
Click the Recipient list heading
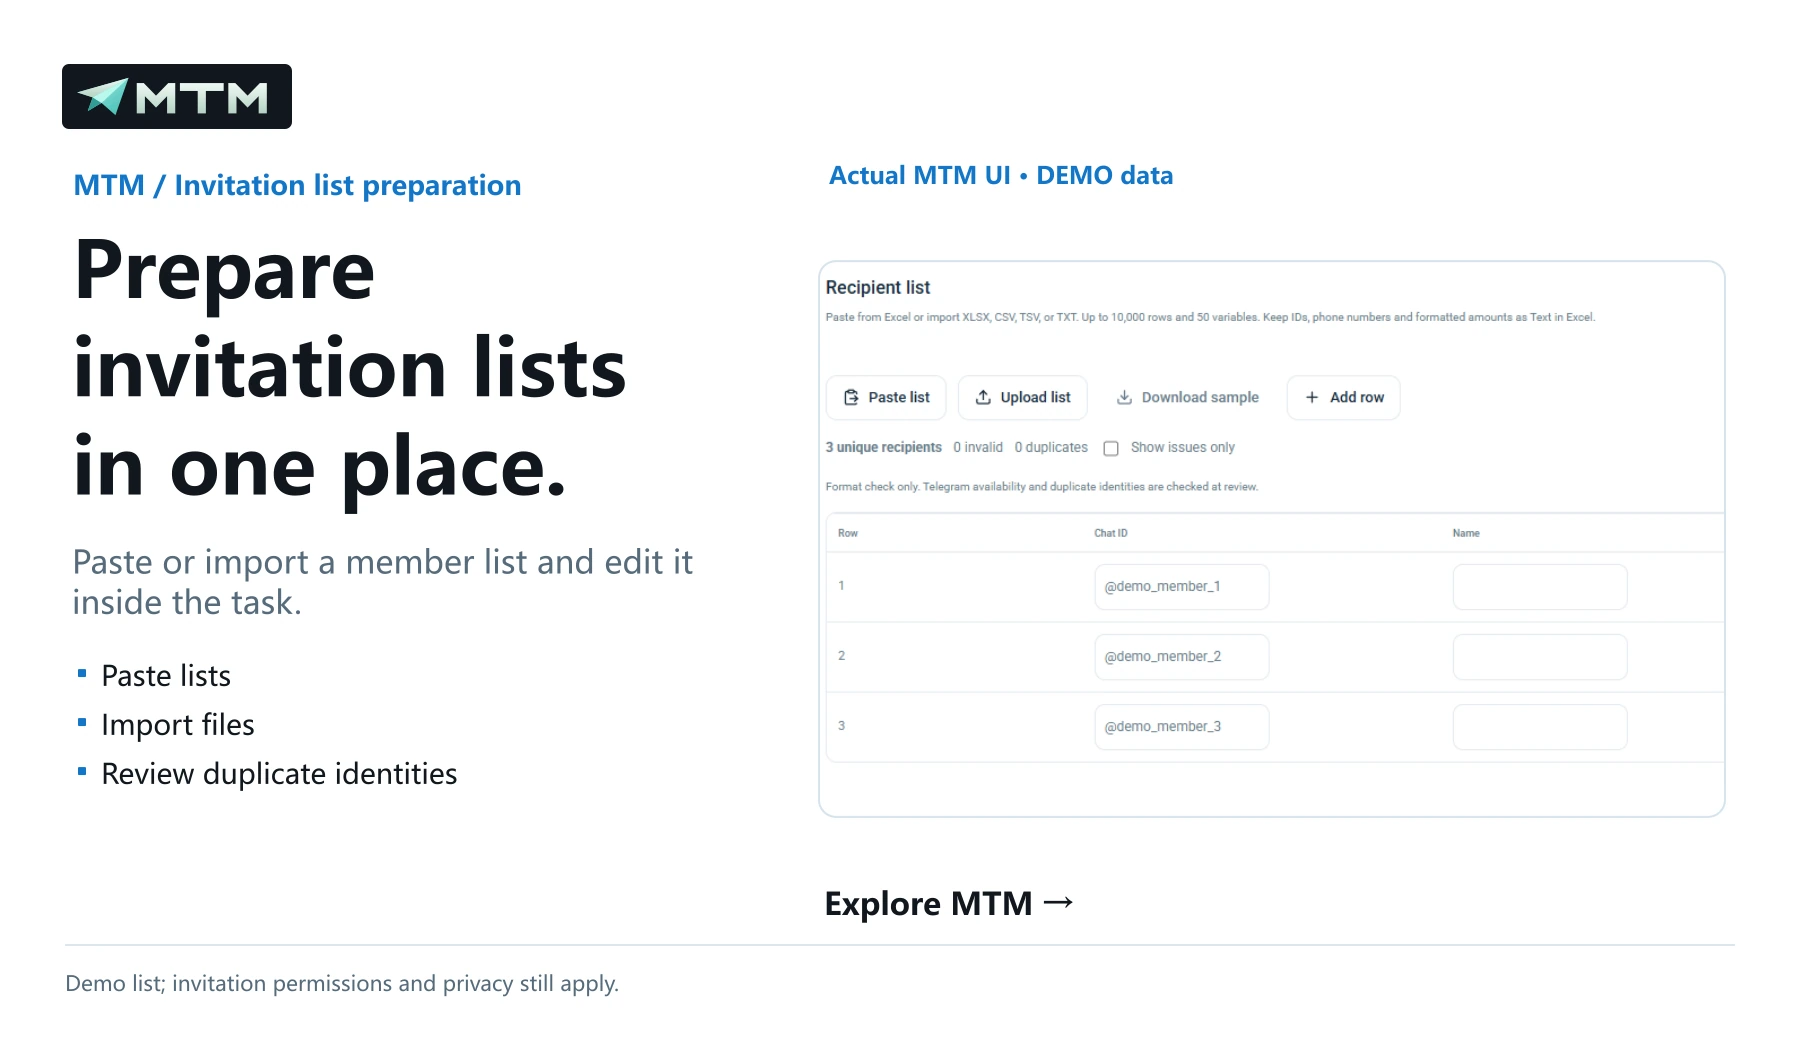878,287
